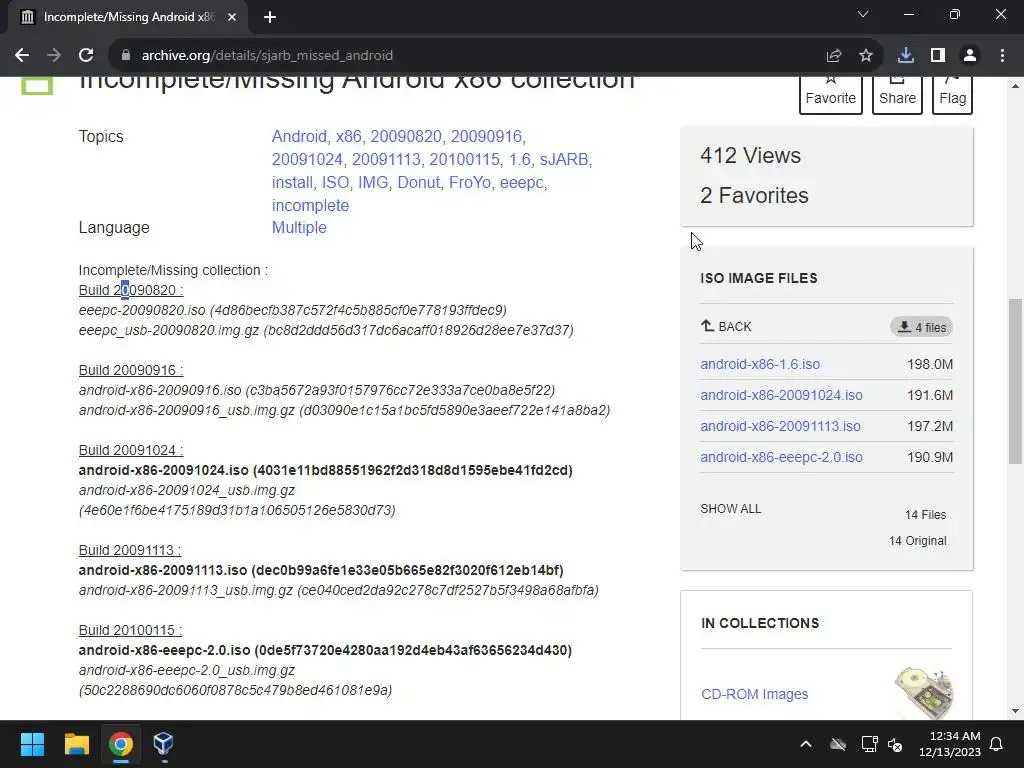
Task: Open VirtualBox from the taskbar
Action: pos(163,744)
